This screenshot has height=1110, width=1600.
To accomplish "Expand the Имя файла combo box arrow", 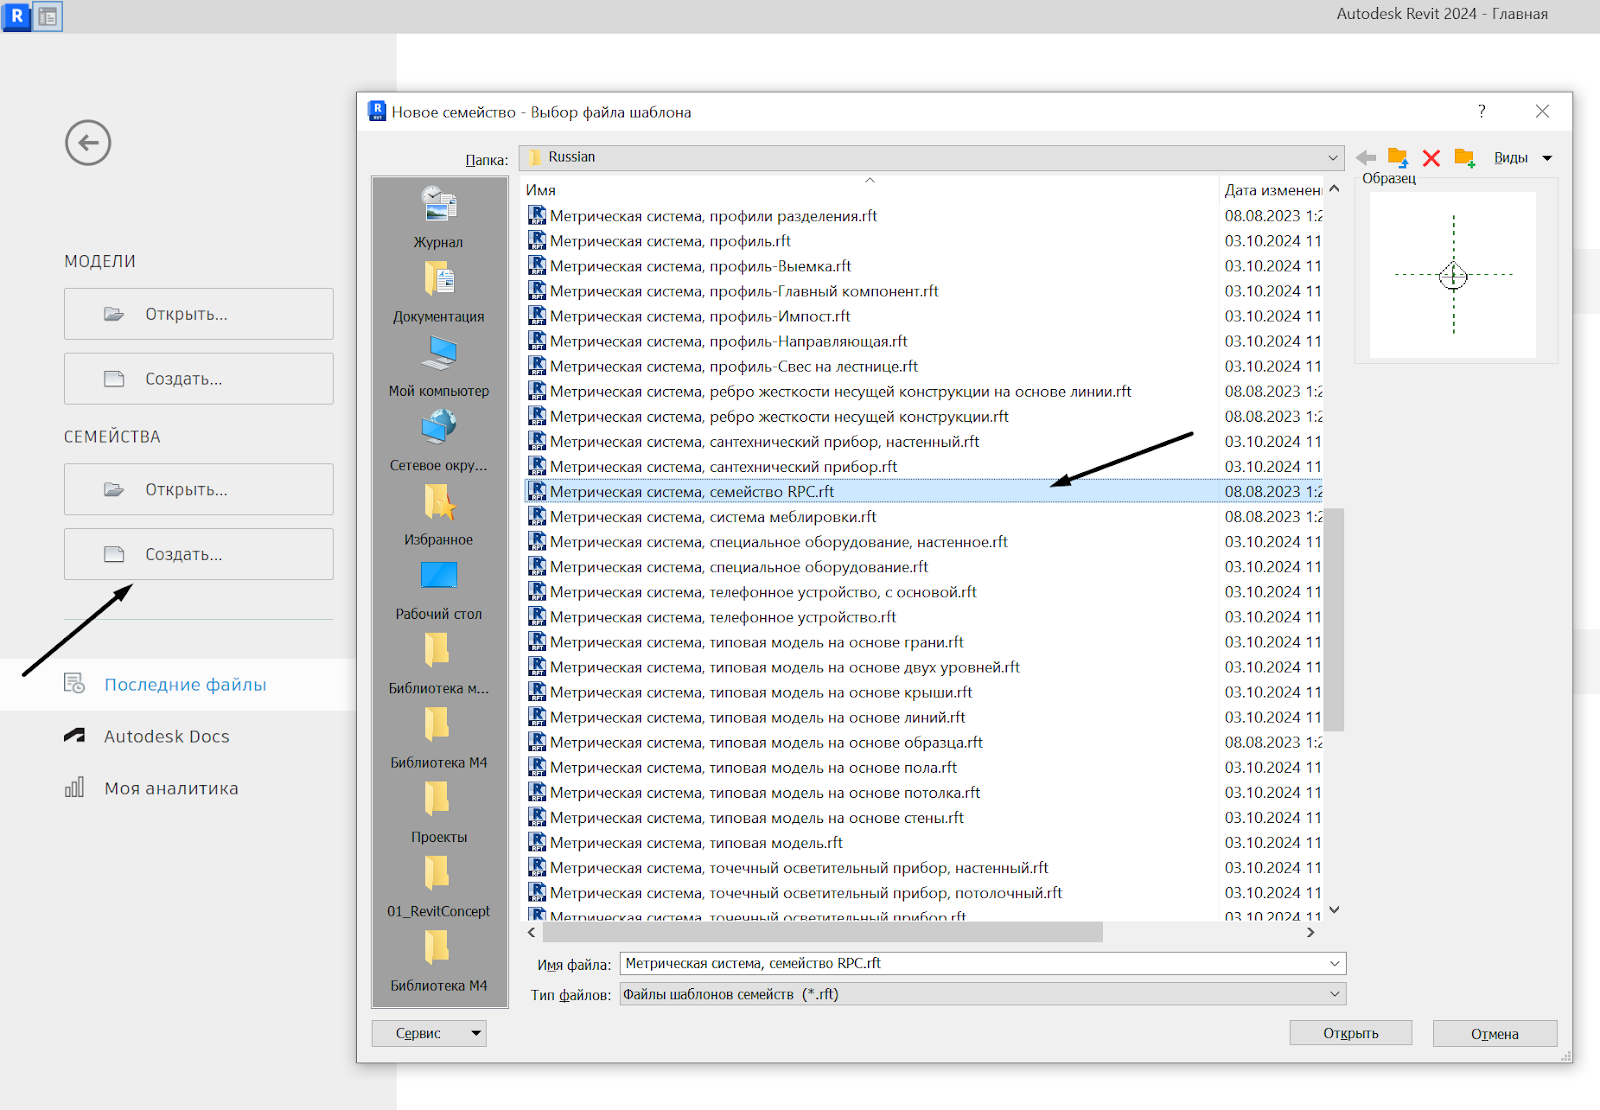I will (1334, 964).
